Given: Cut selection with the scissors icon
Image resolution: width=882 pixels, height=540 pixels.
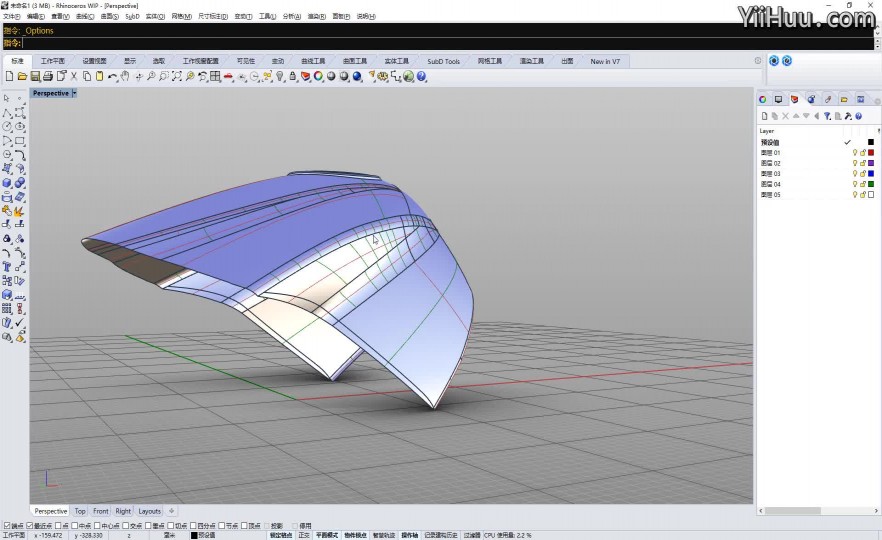Looking at the screenshot, I should (x=74, y=76).
